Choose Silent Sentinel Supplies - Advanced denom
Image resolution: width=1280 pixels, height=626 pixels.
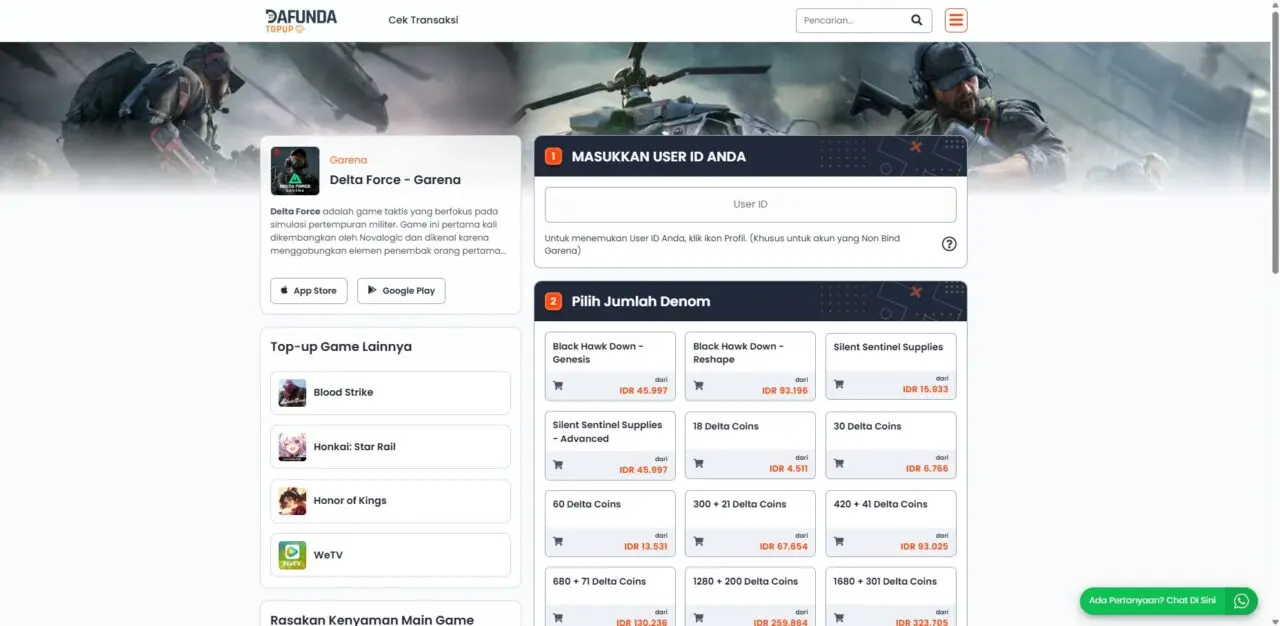(x=610, y=445)
